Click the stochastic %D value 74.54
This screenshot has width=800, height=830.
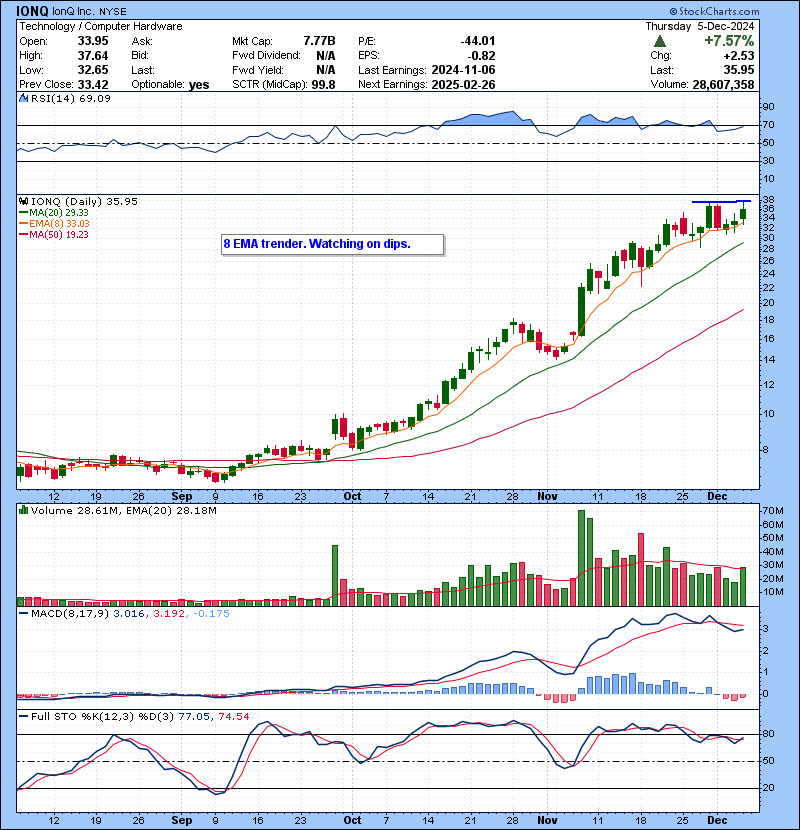click(x=233, y=717)
